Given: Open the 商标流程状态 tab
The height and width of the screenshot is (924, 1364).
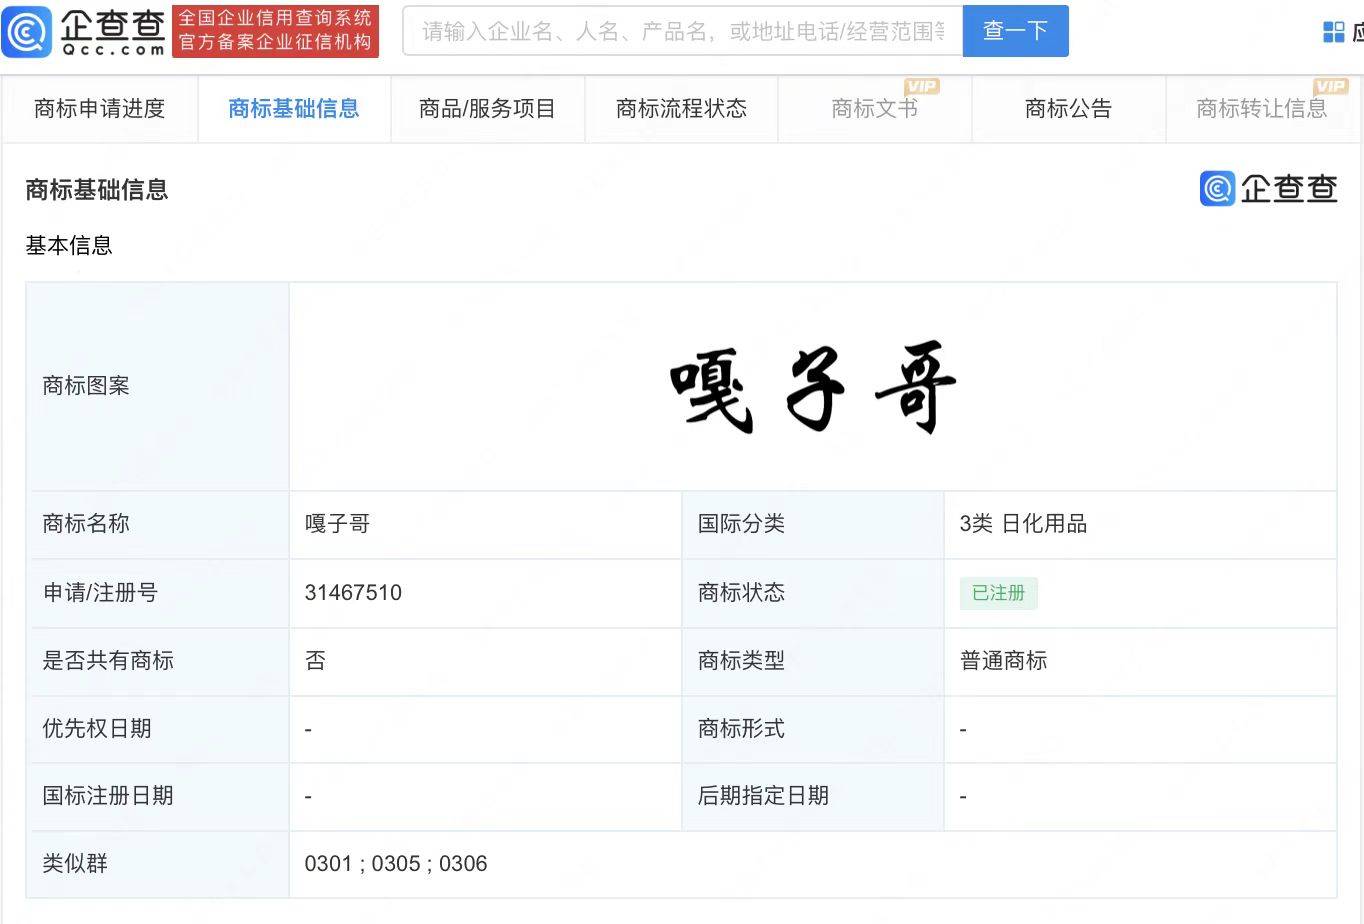Looking at the screenshot, I should [x=681, y=109].
